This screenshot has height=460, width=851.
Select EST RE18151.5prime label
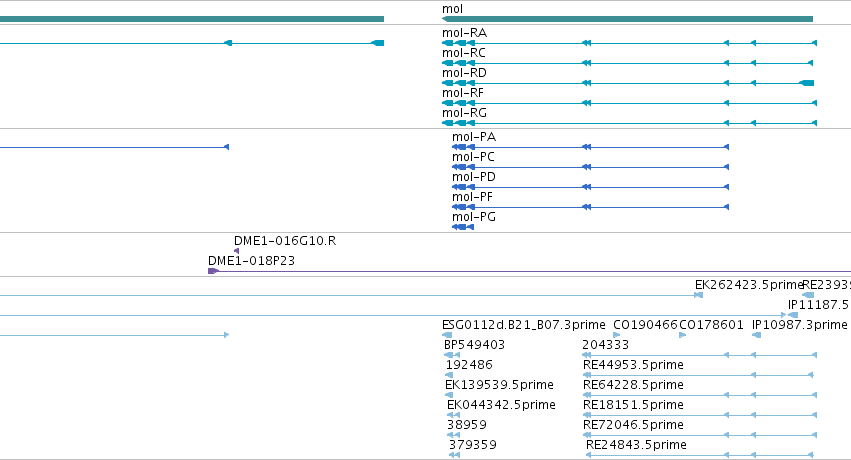pos(633,405)
